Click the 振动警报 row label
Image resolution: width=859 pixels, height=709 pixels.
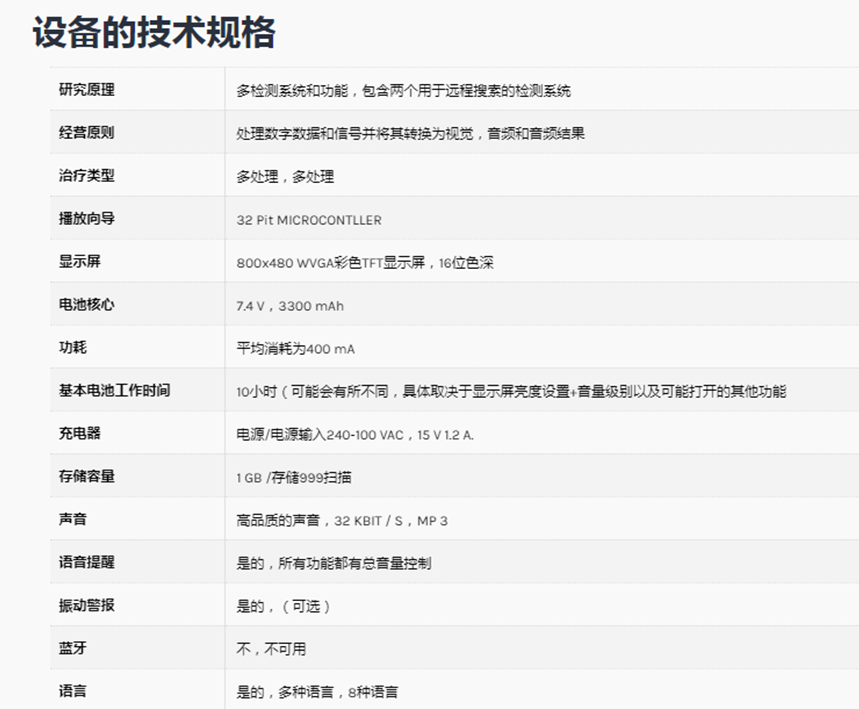click(x=87, y=606)
